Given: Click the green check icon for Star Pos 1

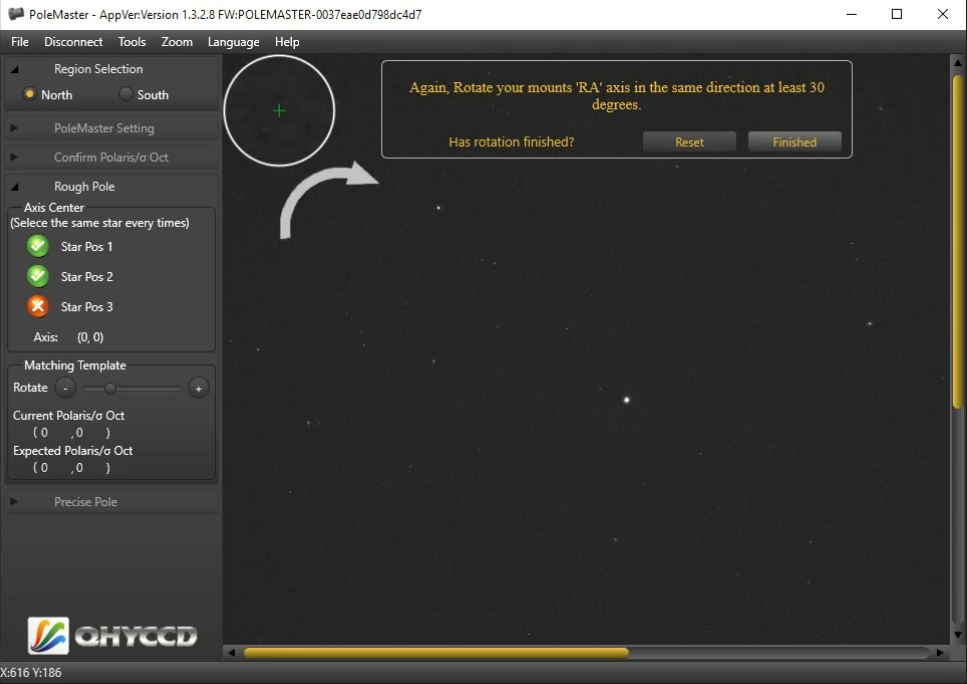Looking at the screenshot, I should click(x=38, y=246).
